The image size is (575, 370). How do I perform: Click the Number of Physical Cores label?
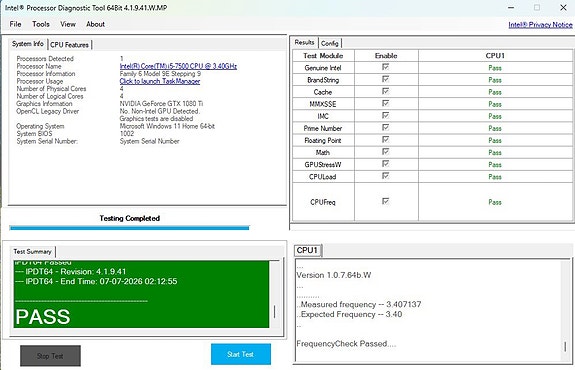point(51,89)
